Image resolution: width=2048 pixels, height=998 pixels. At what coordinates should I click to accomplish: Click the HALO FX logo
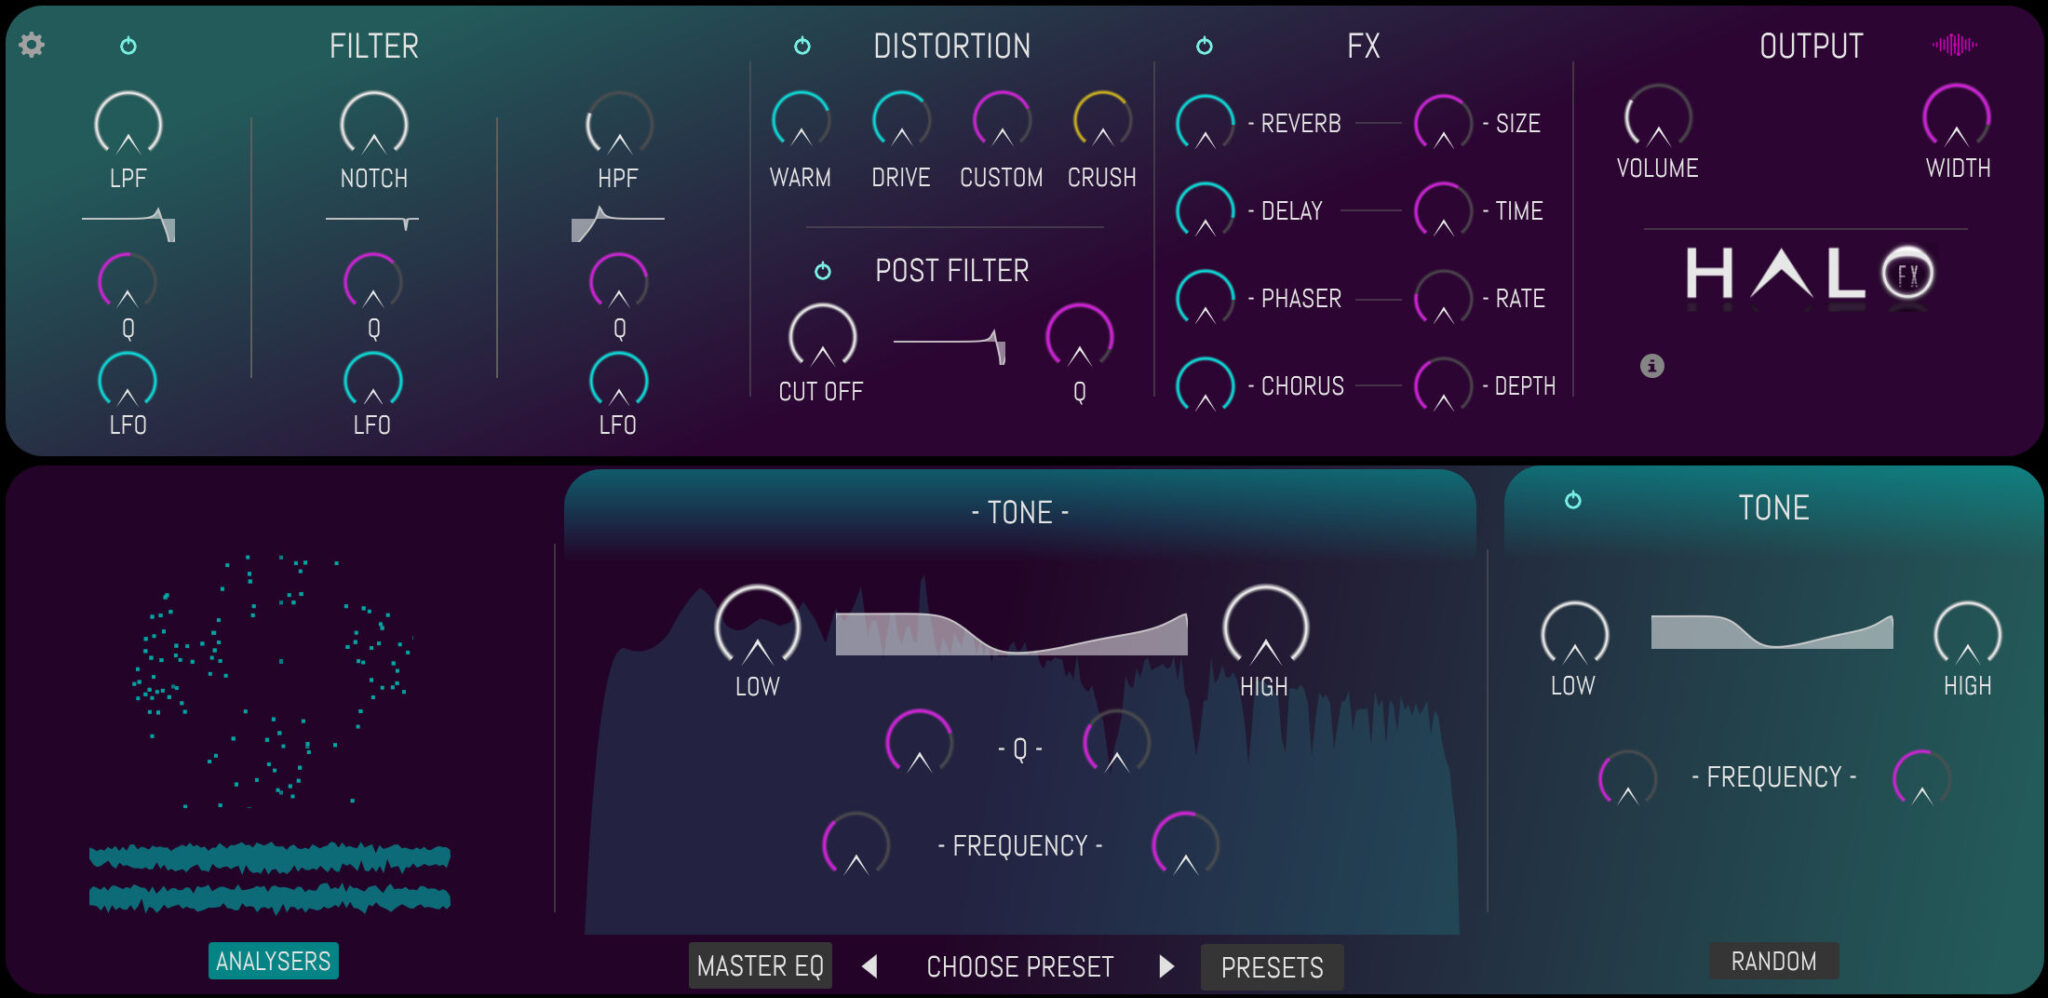(x=1810, y=274)
